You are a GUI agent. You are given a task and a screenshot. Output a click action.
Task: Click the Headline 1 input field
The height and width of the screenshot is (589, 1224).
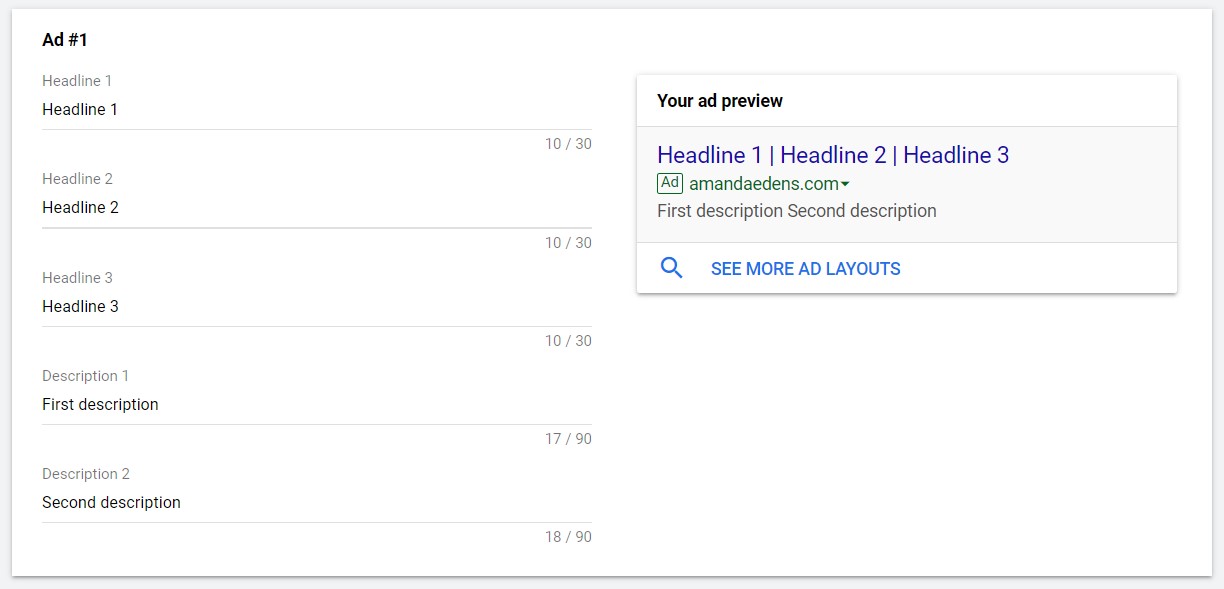click(317, 110)
